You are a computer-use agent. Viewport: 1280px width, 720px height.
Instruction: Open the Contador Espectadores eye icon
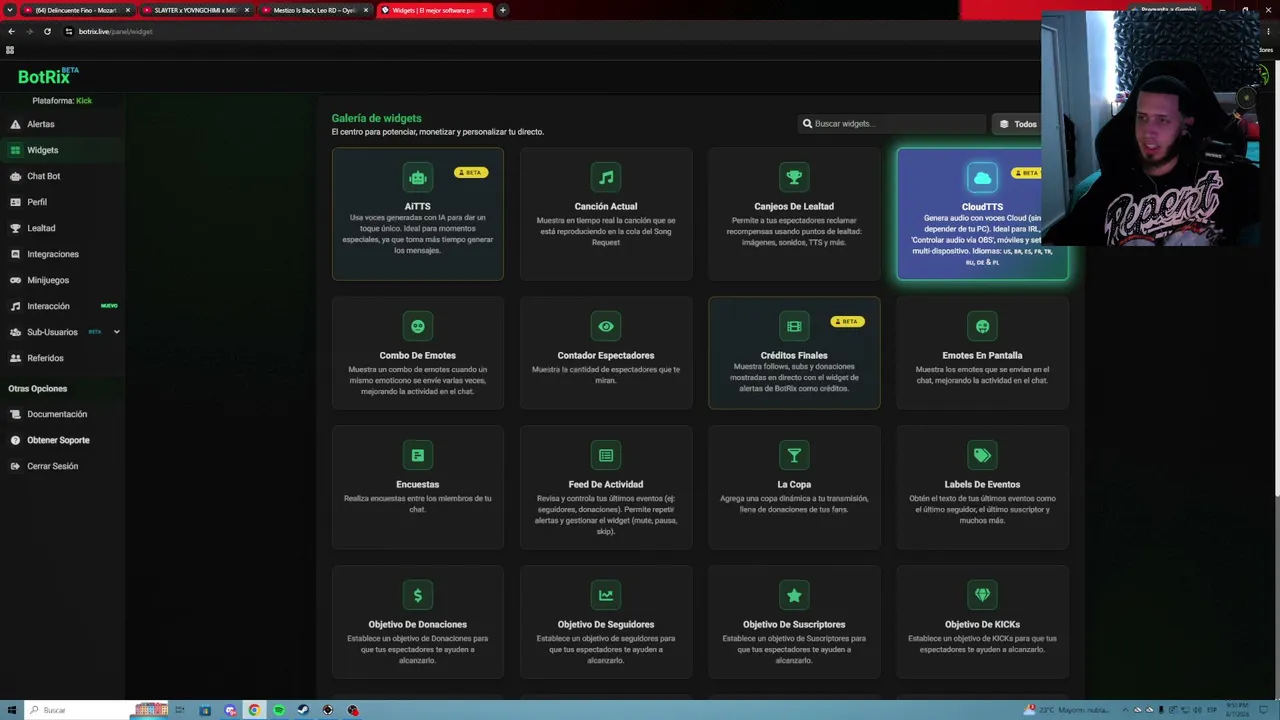(606, 326)
